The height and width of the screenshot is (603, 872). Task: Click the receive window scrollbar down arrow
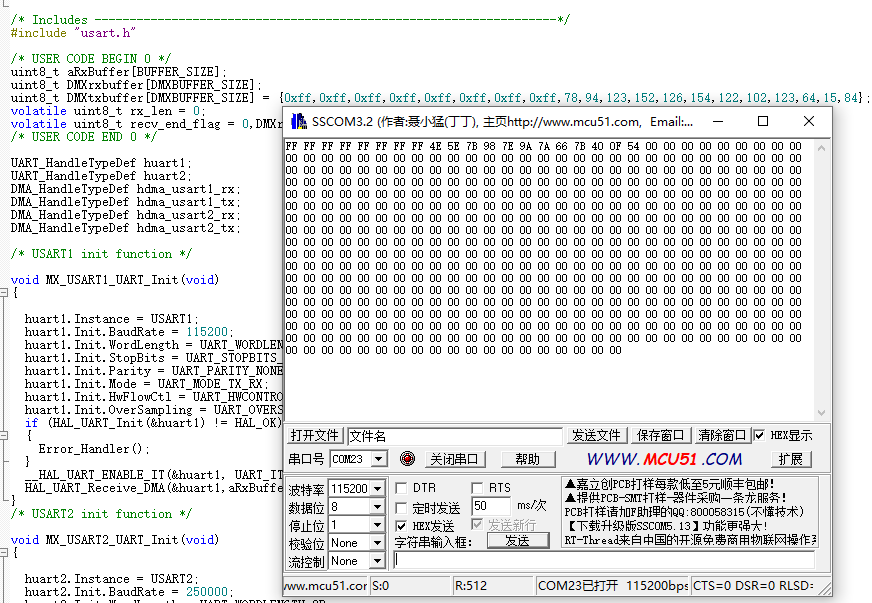pyautogui.click(x=821, y=413)
